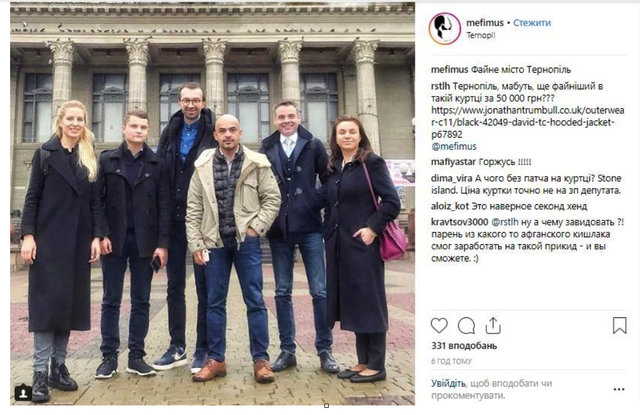This screenshot has width=640, height=415.
Task: Open @rstlh mention in kravtsov3000 comment
Action: 505,222
